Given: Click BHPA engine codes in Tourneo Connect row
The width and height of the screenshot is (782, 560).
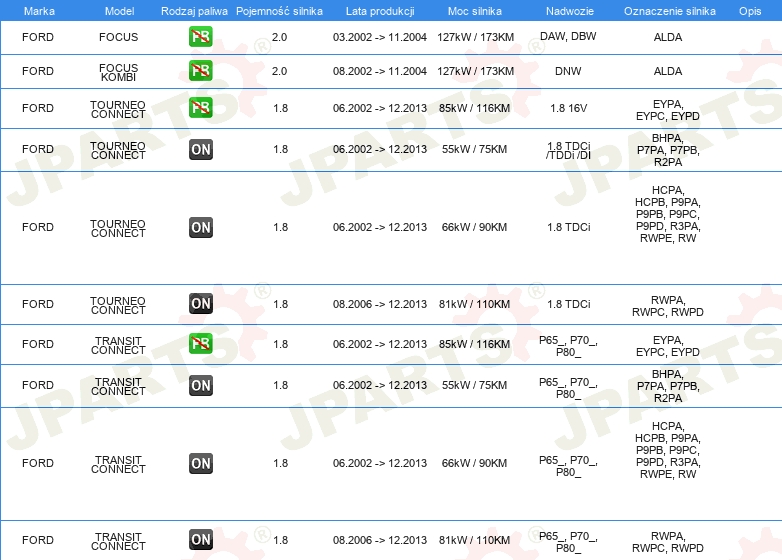Looking at the screenshot, I should (668, 150).
